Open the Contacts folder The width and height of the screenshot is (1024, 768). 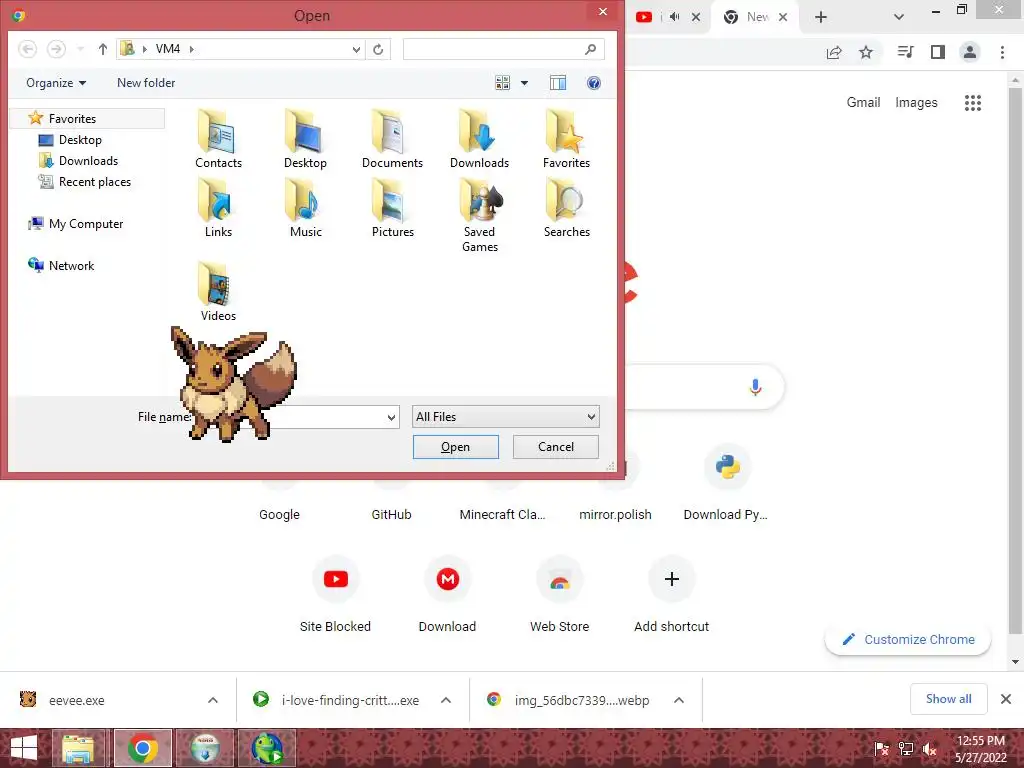click(218, 139)
